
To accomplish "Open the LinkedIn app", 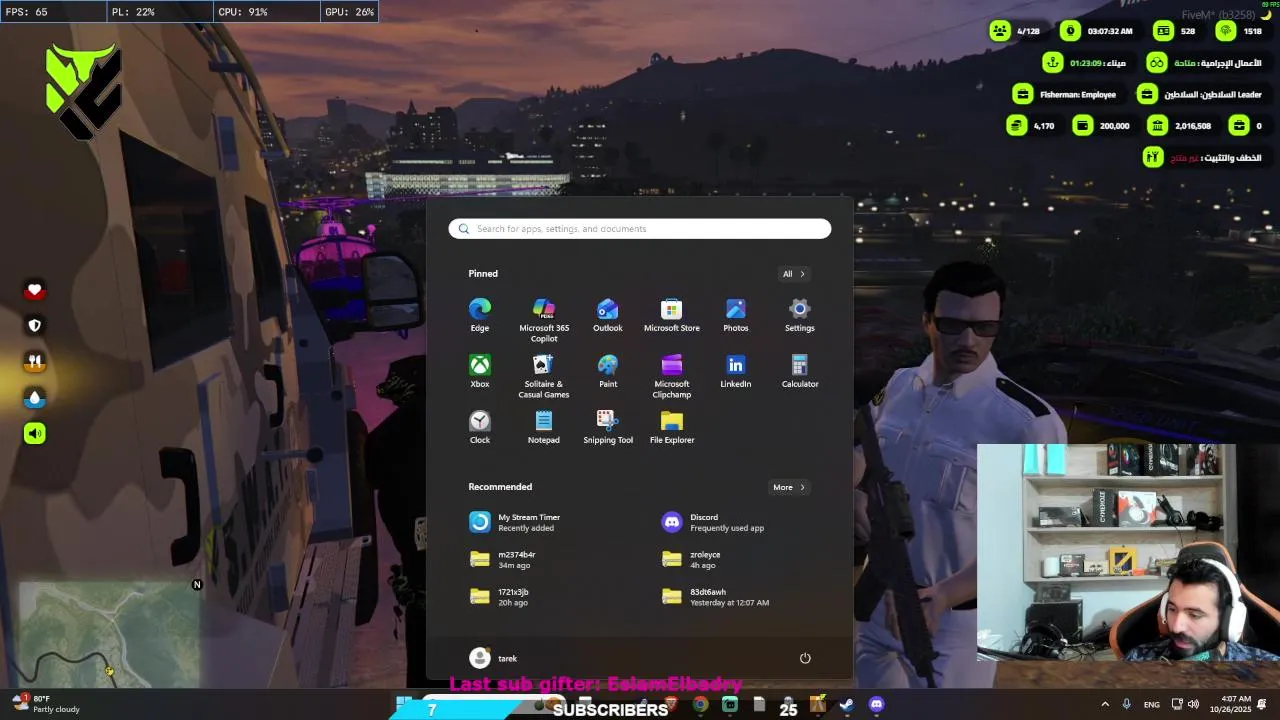I will click(736, 370).
